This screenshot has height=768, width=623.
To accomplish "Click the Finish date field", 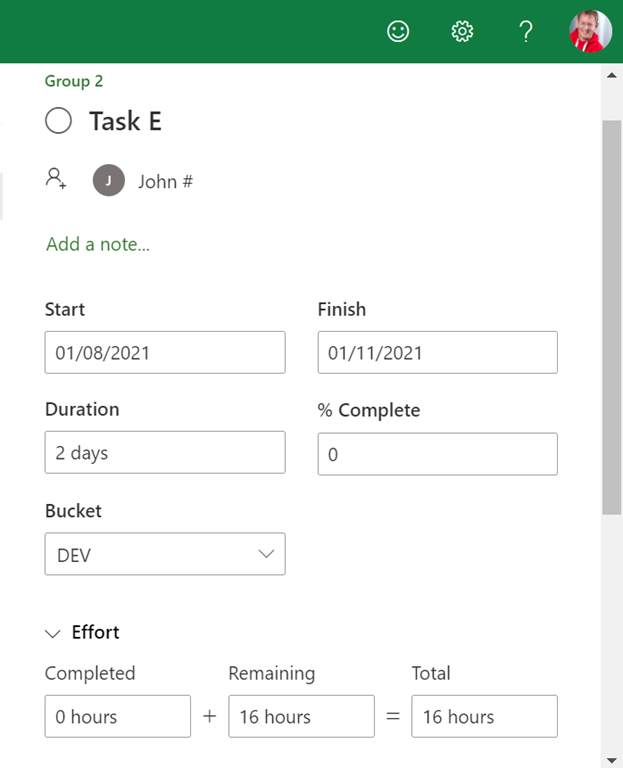I will point(437,353).
